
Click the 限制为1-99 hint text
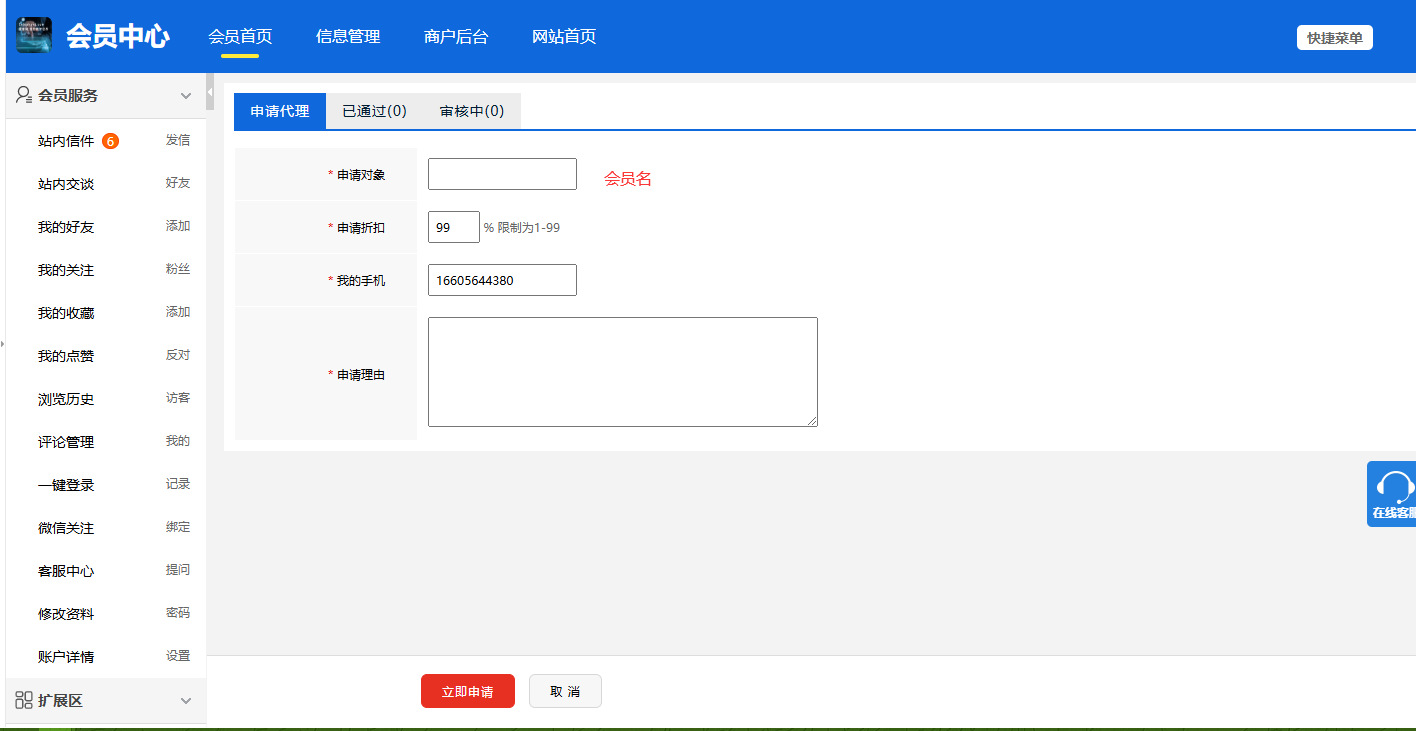(x=529, y=228)
